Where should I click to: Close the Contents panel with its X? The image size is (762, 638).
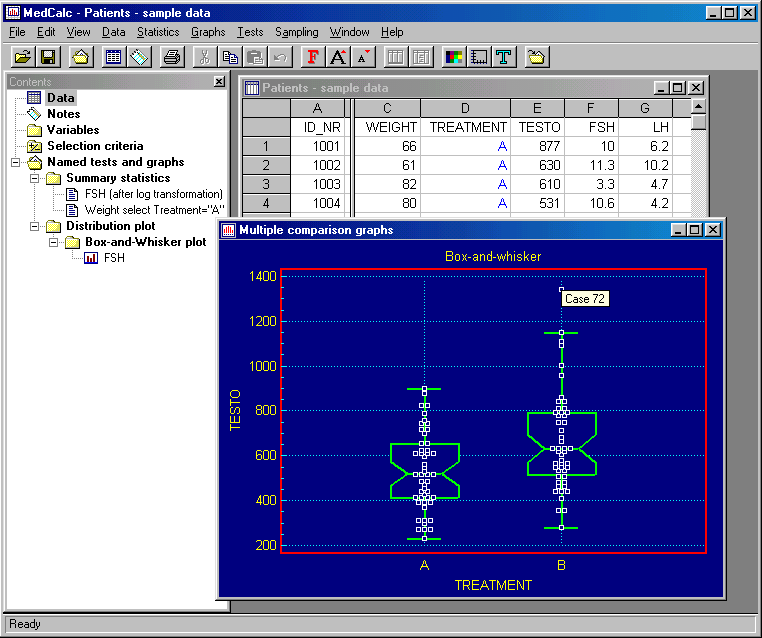(x=219, y=82)
